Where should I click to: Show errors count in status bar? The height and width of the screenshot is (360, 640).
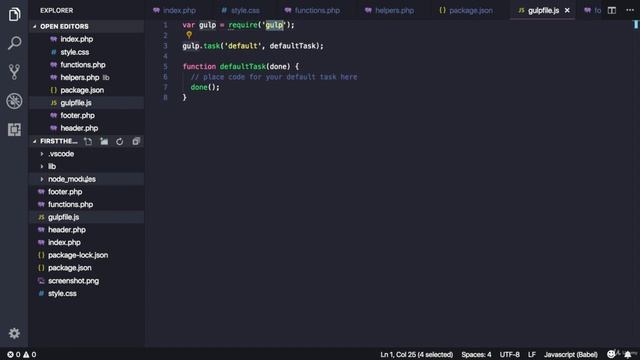click(x=13, y=354)
